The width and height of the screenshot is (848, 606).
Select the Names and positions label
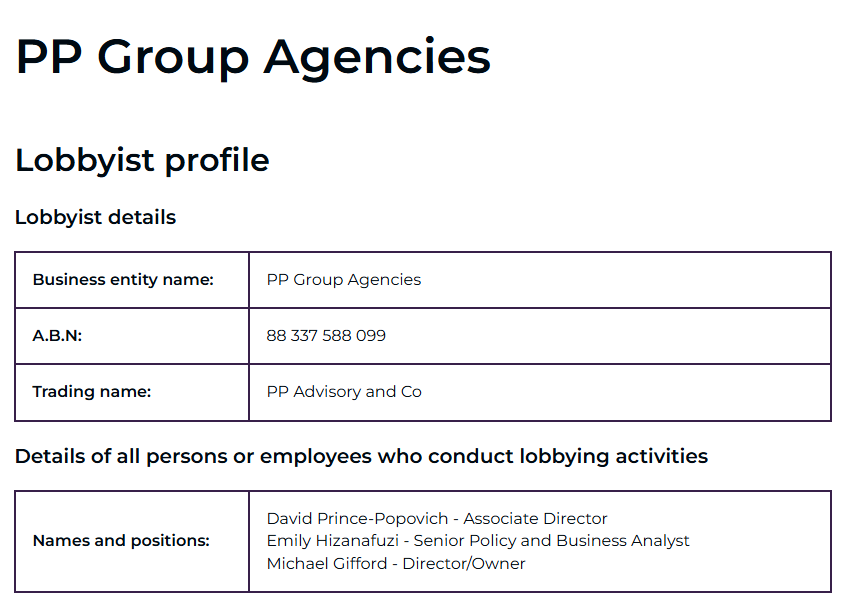(121, 541)
